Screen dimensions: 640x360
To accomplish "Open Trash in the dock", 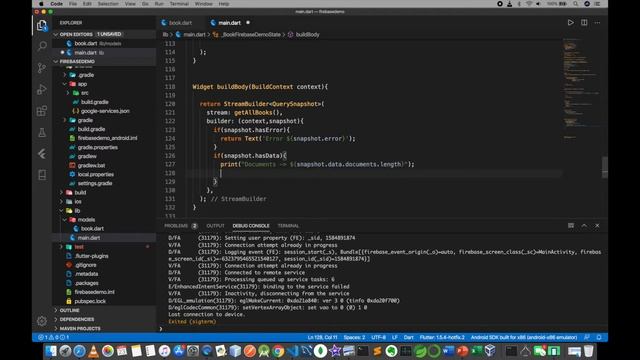I will click(x=588, y=351).
